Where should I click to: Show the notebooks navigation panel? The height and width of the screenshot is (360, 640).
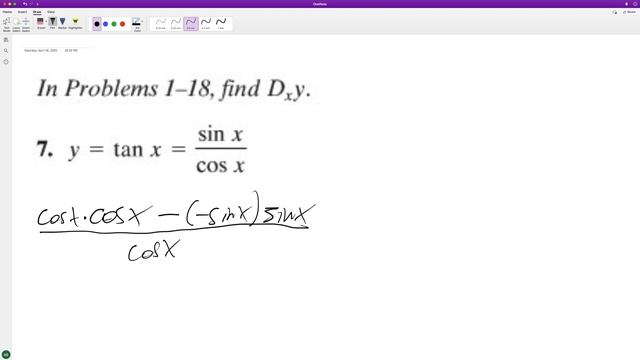[x=6, y=40]
